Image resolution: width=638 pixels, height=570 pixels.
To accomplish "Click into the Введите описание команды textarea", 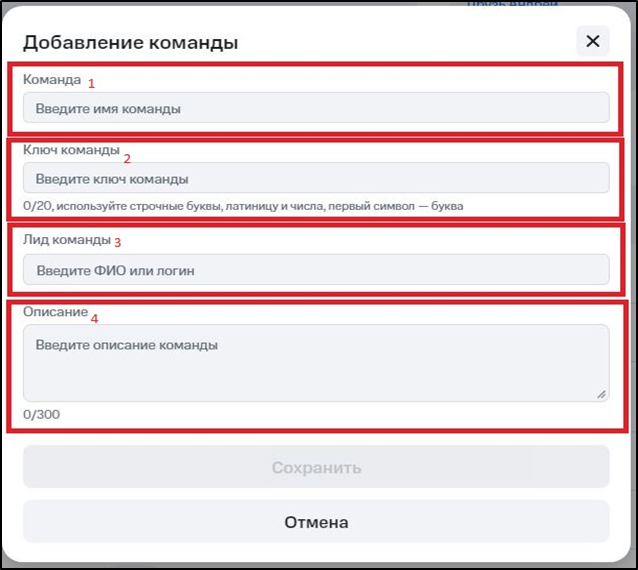I will [x=316, y=362].
